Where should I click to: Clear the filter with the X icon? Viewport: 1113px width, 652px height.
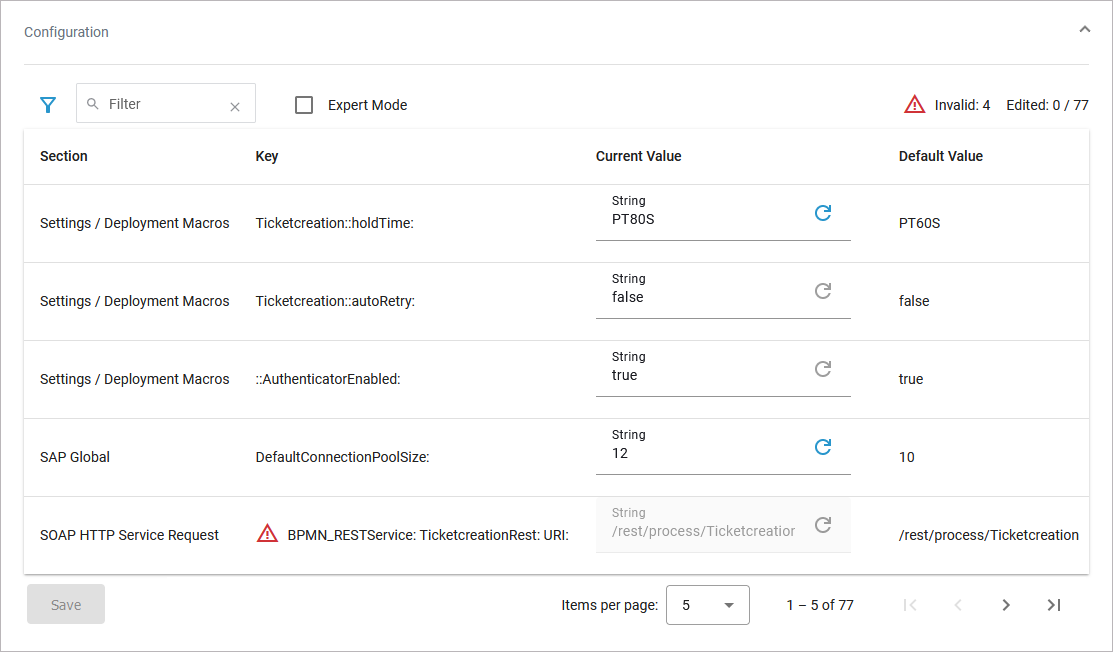235,107
